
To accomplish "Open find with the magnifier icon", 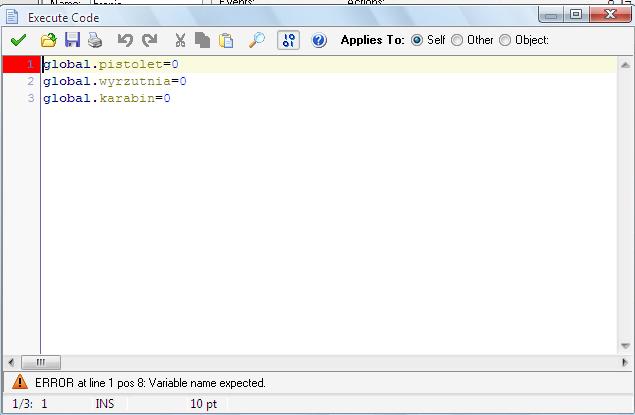I will [x=256, y=41].
